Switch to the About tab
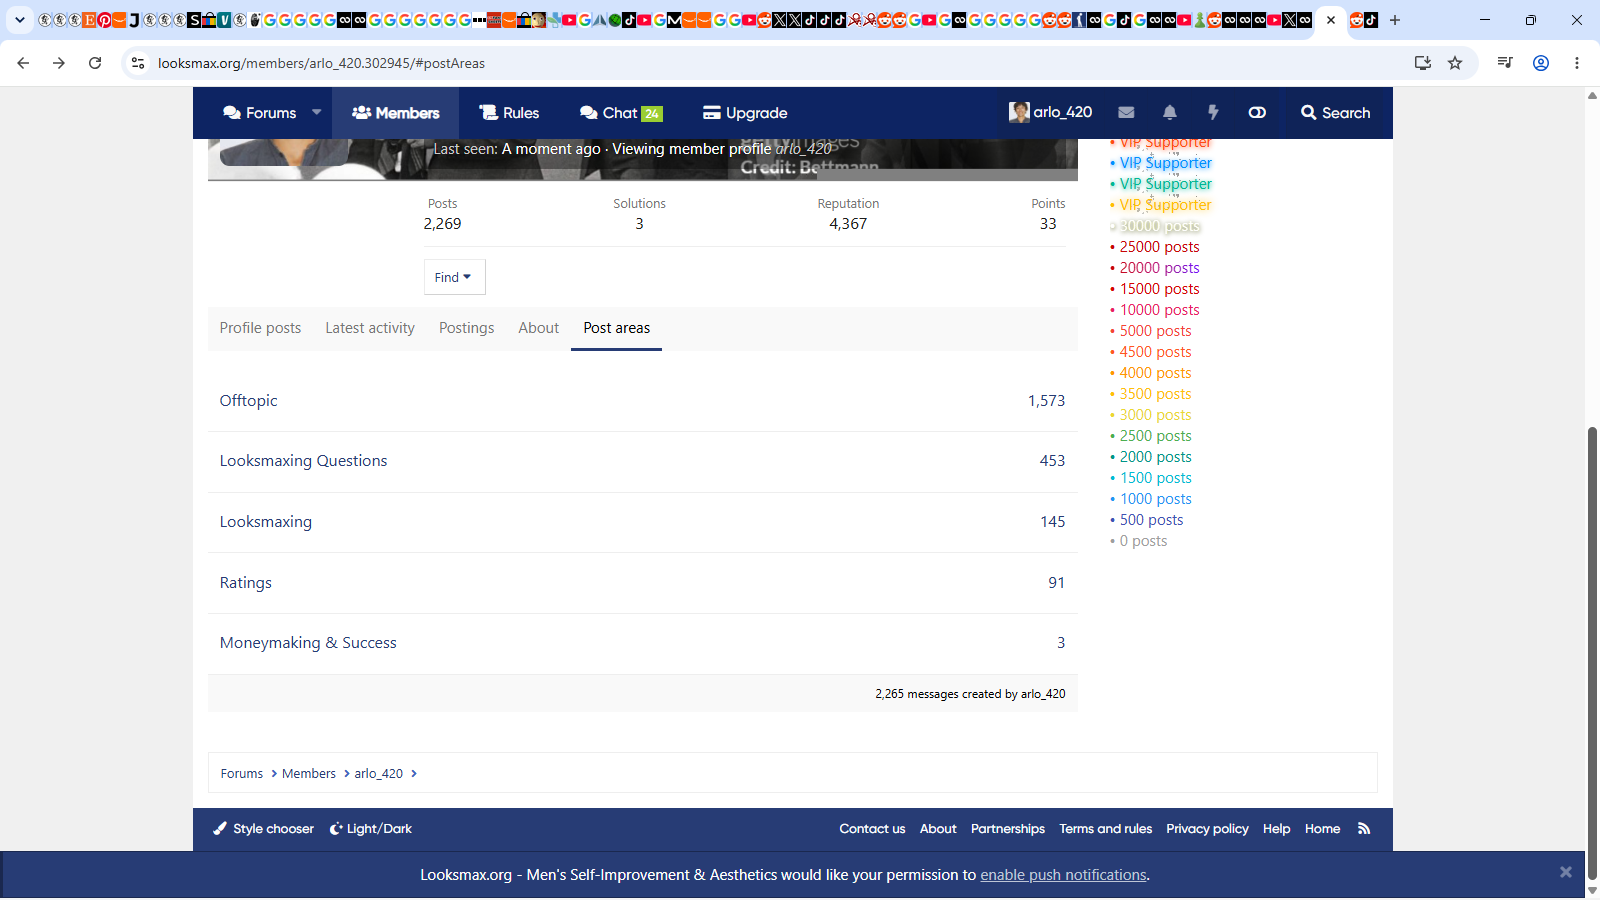The width and height of the screenshot is (1600, 900). click(x=538, y=328)
